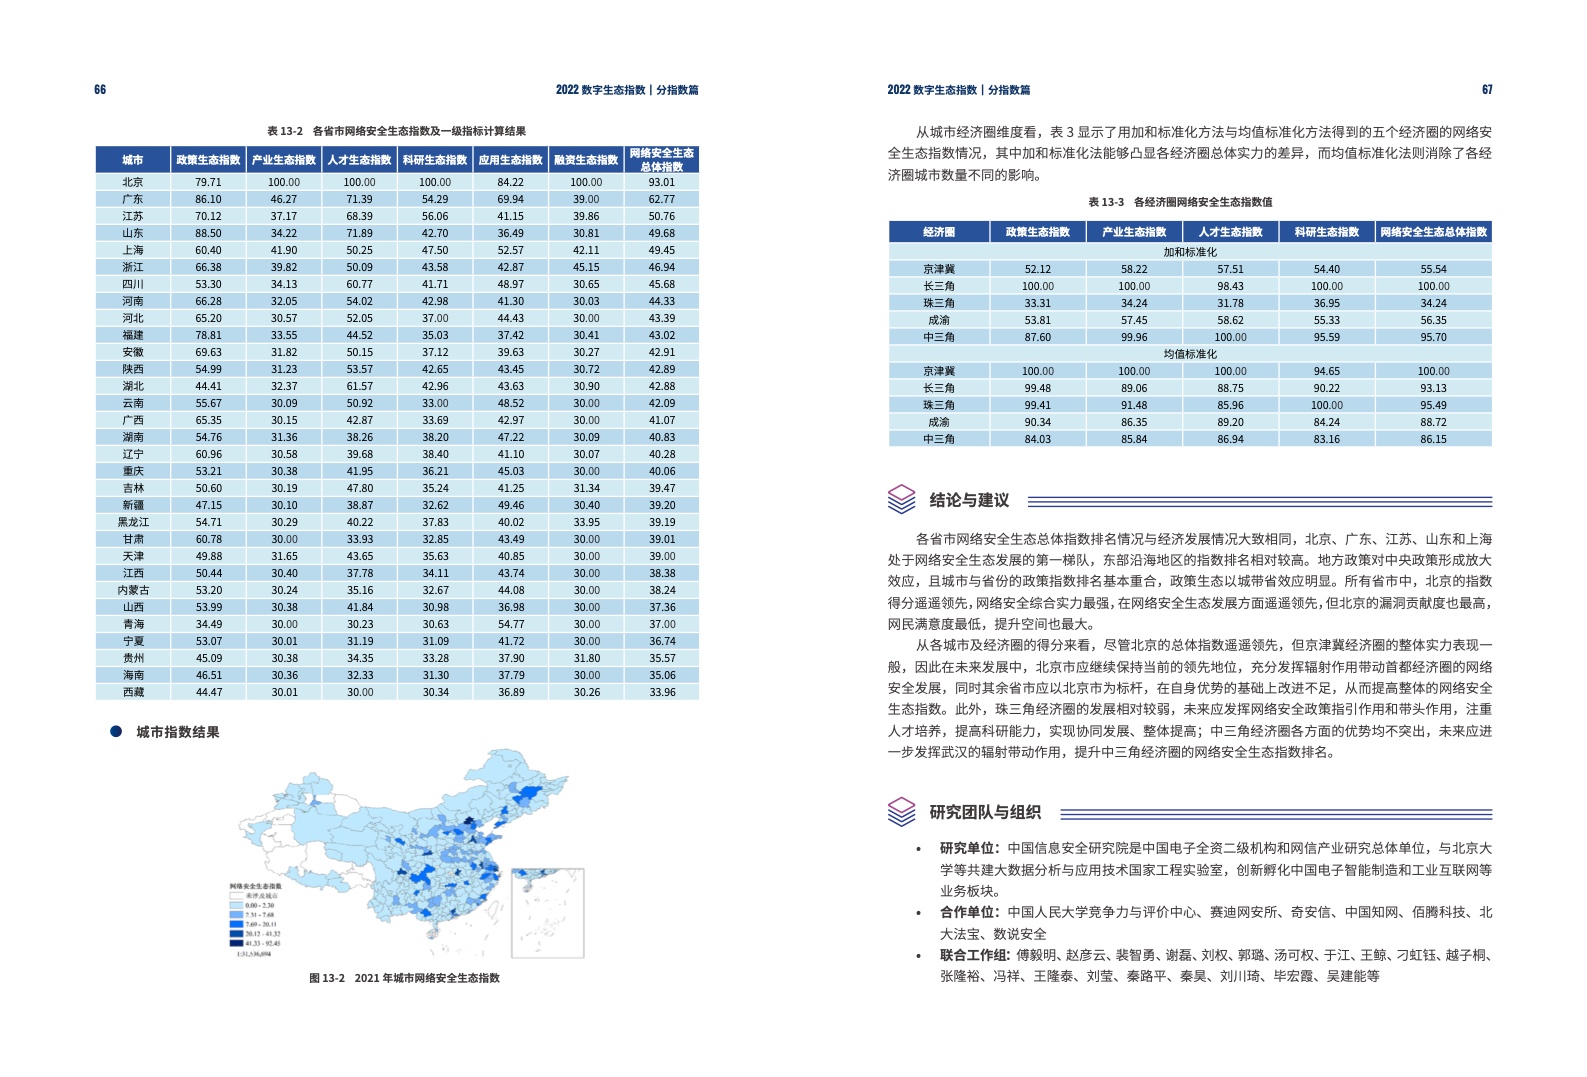Screen dimensions: 1587x1077
Task: Click the white 未涉及城市 legend swatch
Action: tap(236, 896)
